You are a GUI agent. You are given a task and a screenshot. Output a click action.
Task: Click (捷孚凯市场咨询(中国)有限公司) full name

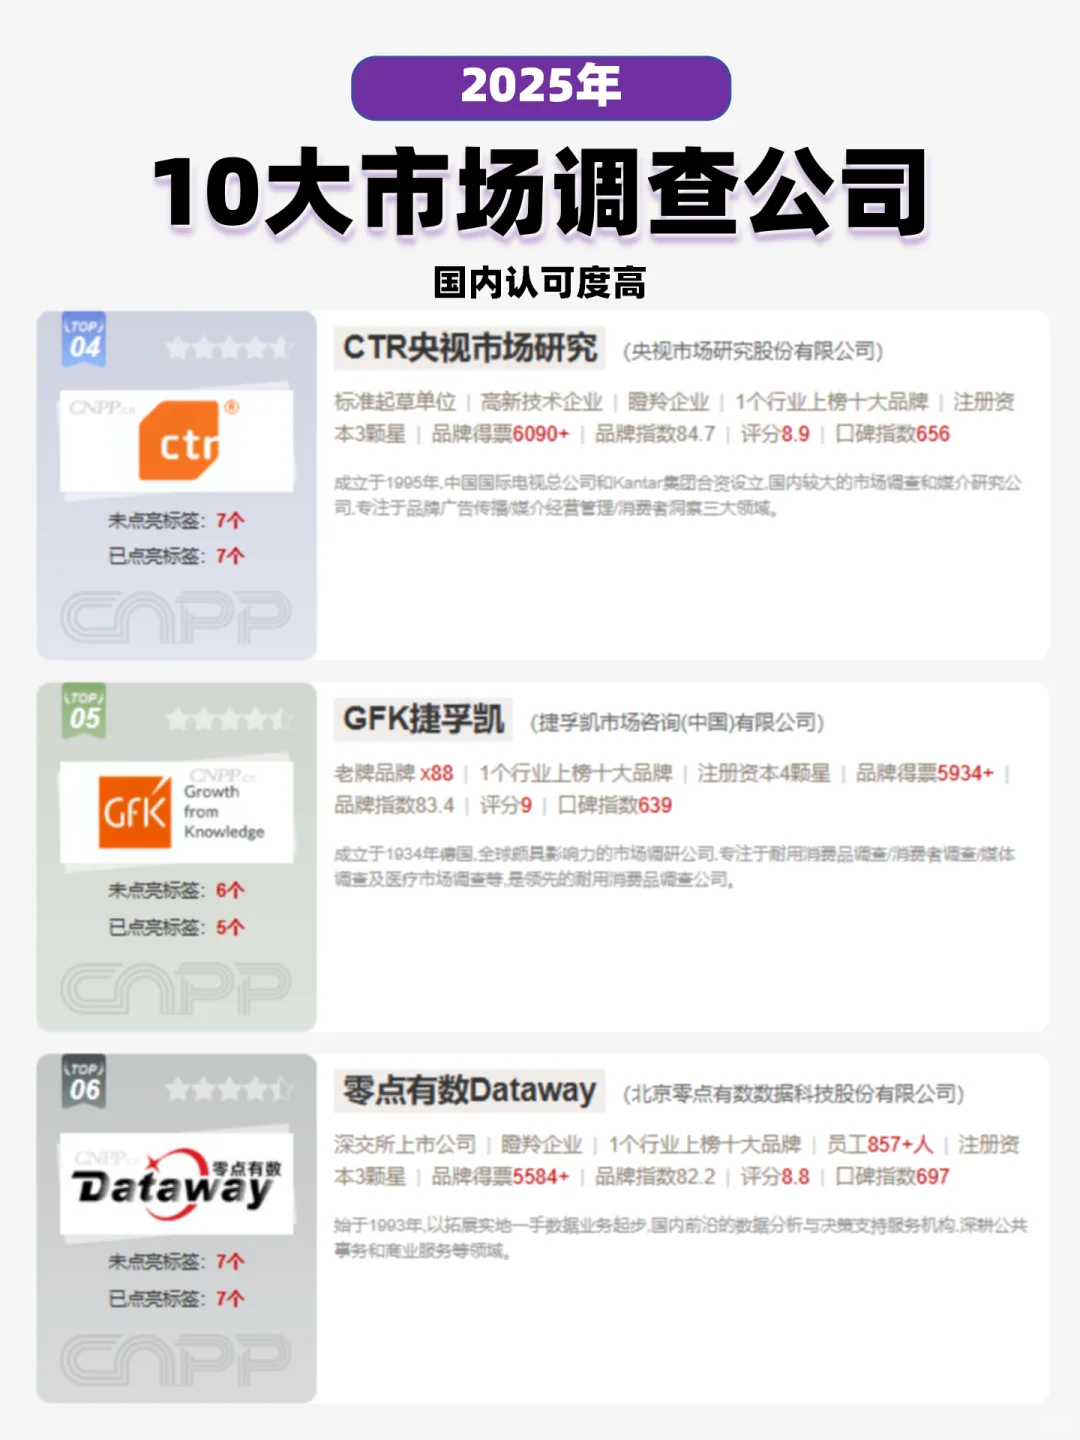pyautogui.click(x=677, y=722)
